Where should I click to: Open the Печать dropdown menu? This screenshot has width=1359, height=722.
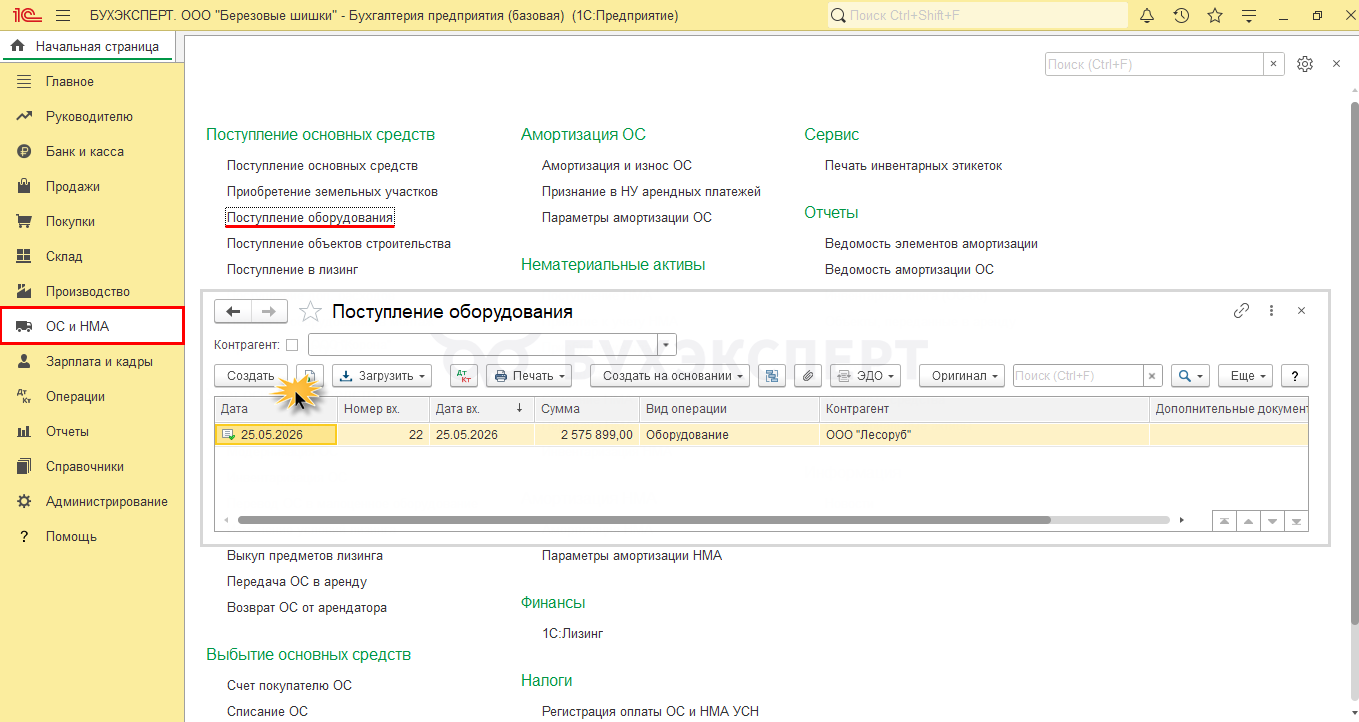point(529,376)
